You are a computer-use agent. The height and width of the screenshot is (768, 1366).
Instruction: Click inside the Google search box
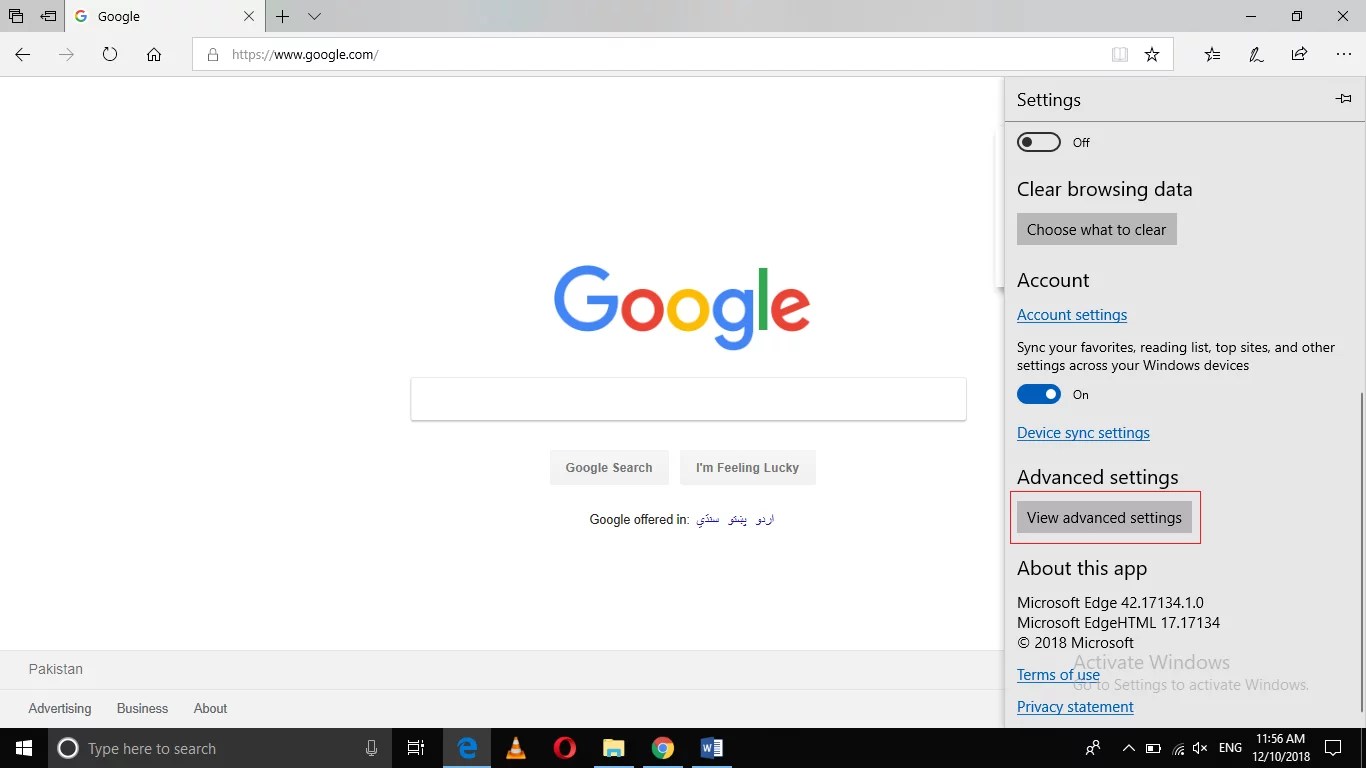pos(688,398)
